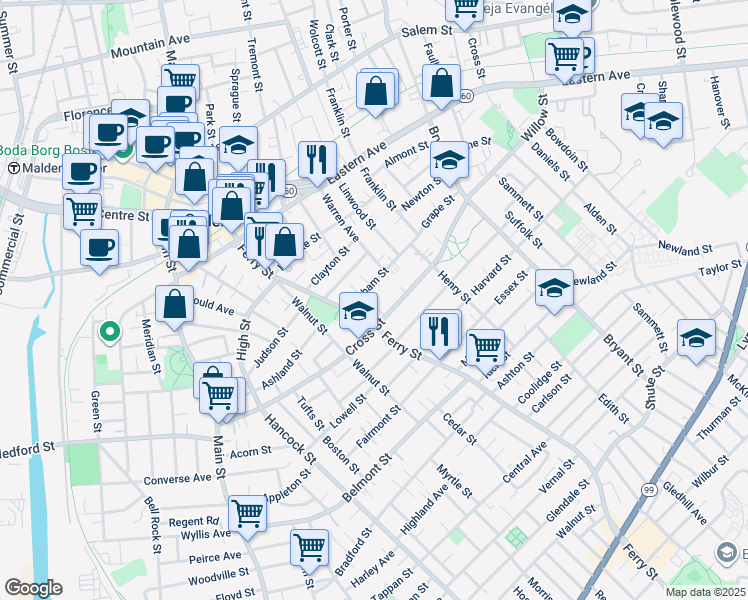Open the coffee cup marker near Commercial St
748x600 pixels.
(99, 248)
